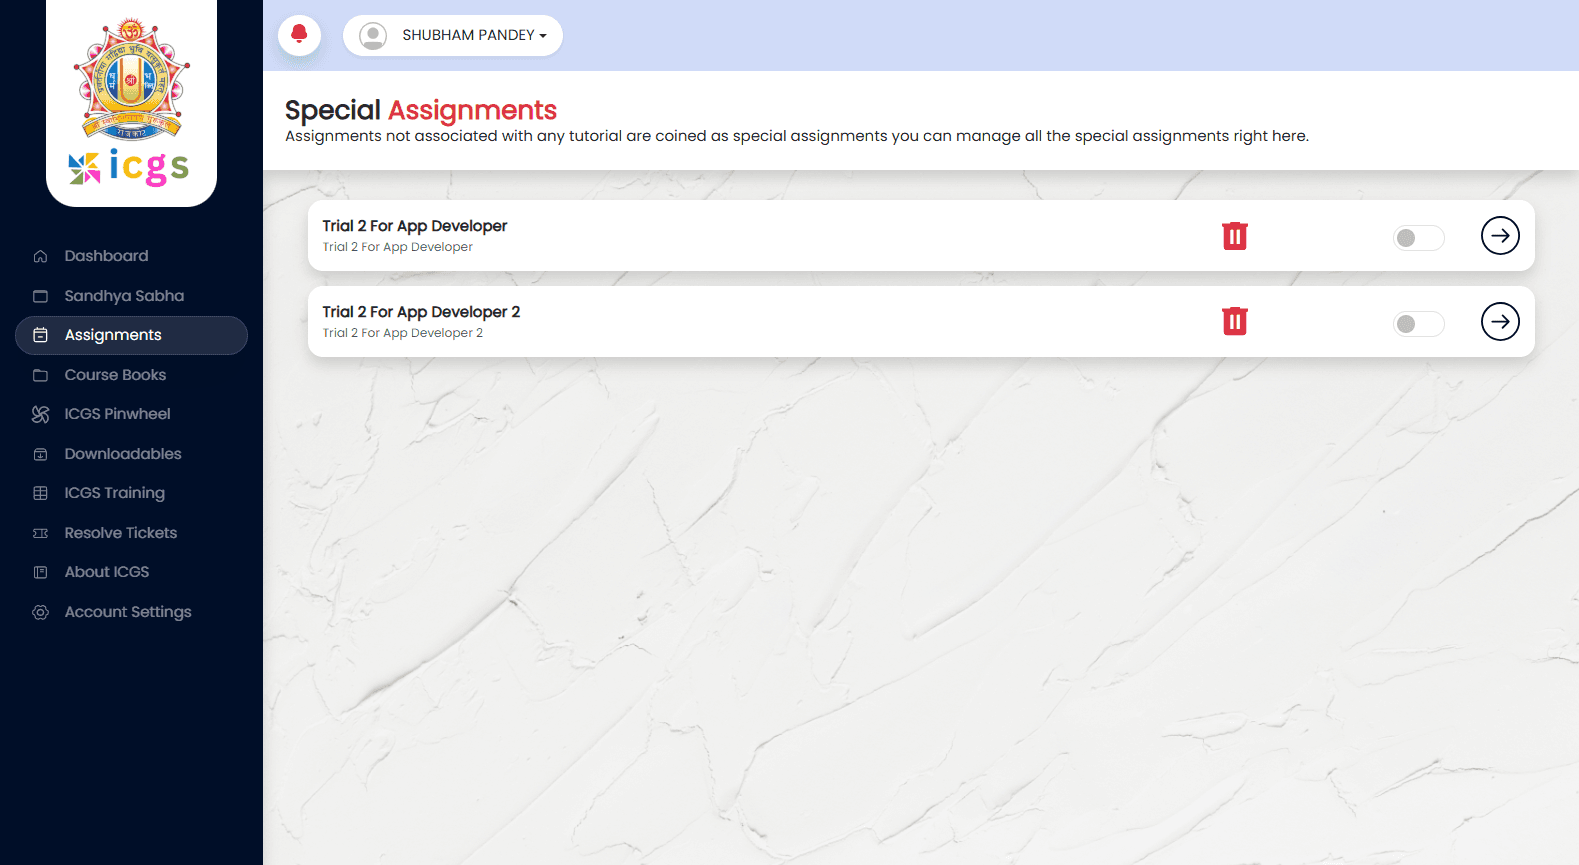1579x865 pixels.
Task: Open the About ICGS page
Action: tap(106, 572)
